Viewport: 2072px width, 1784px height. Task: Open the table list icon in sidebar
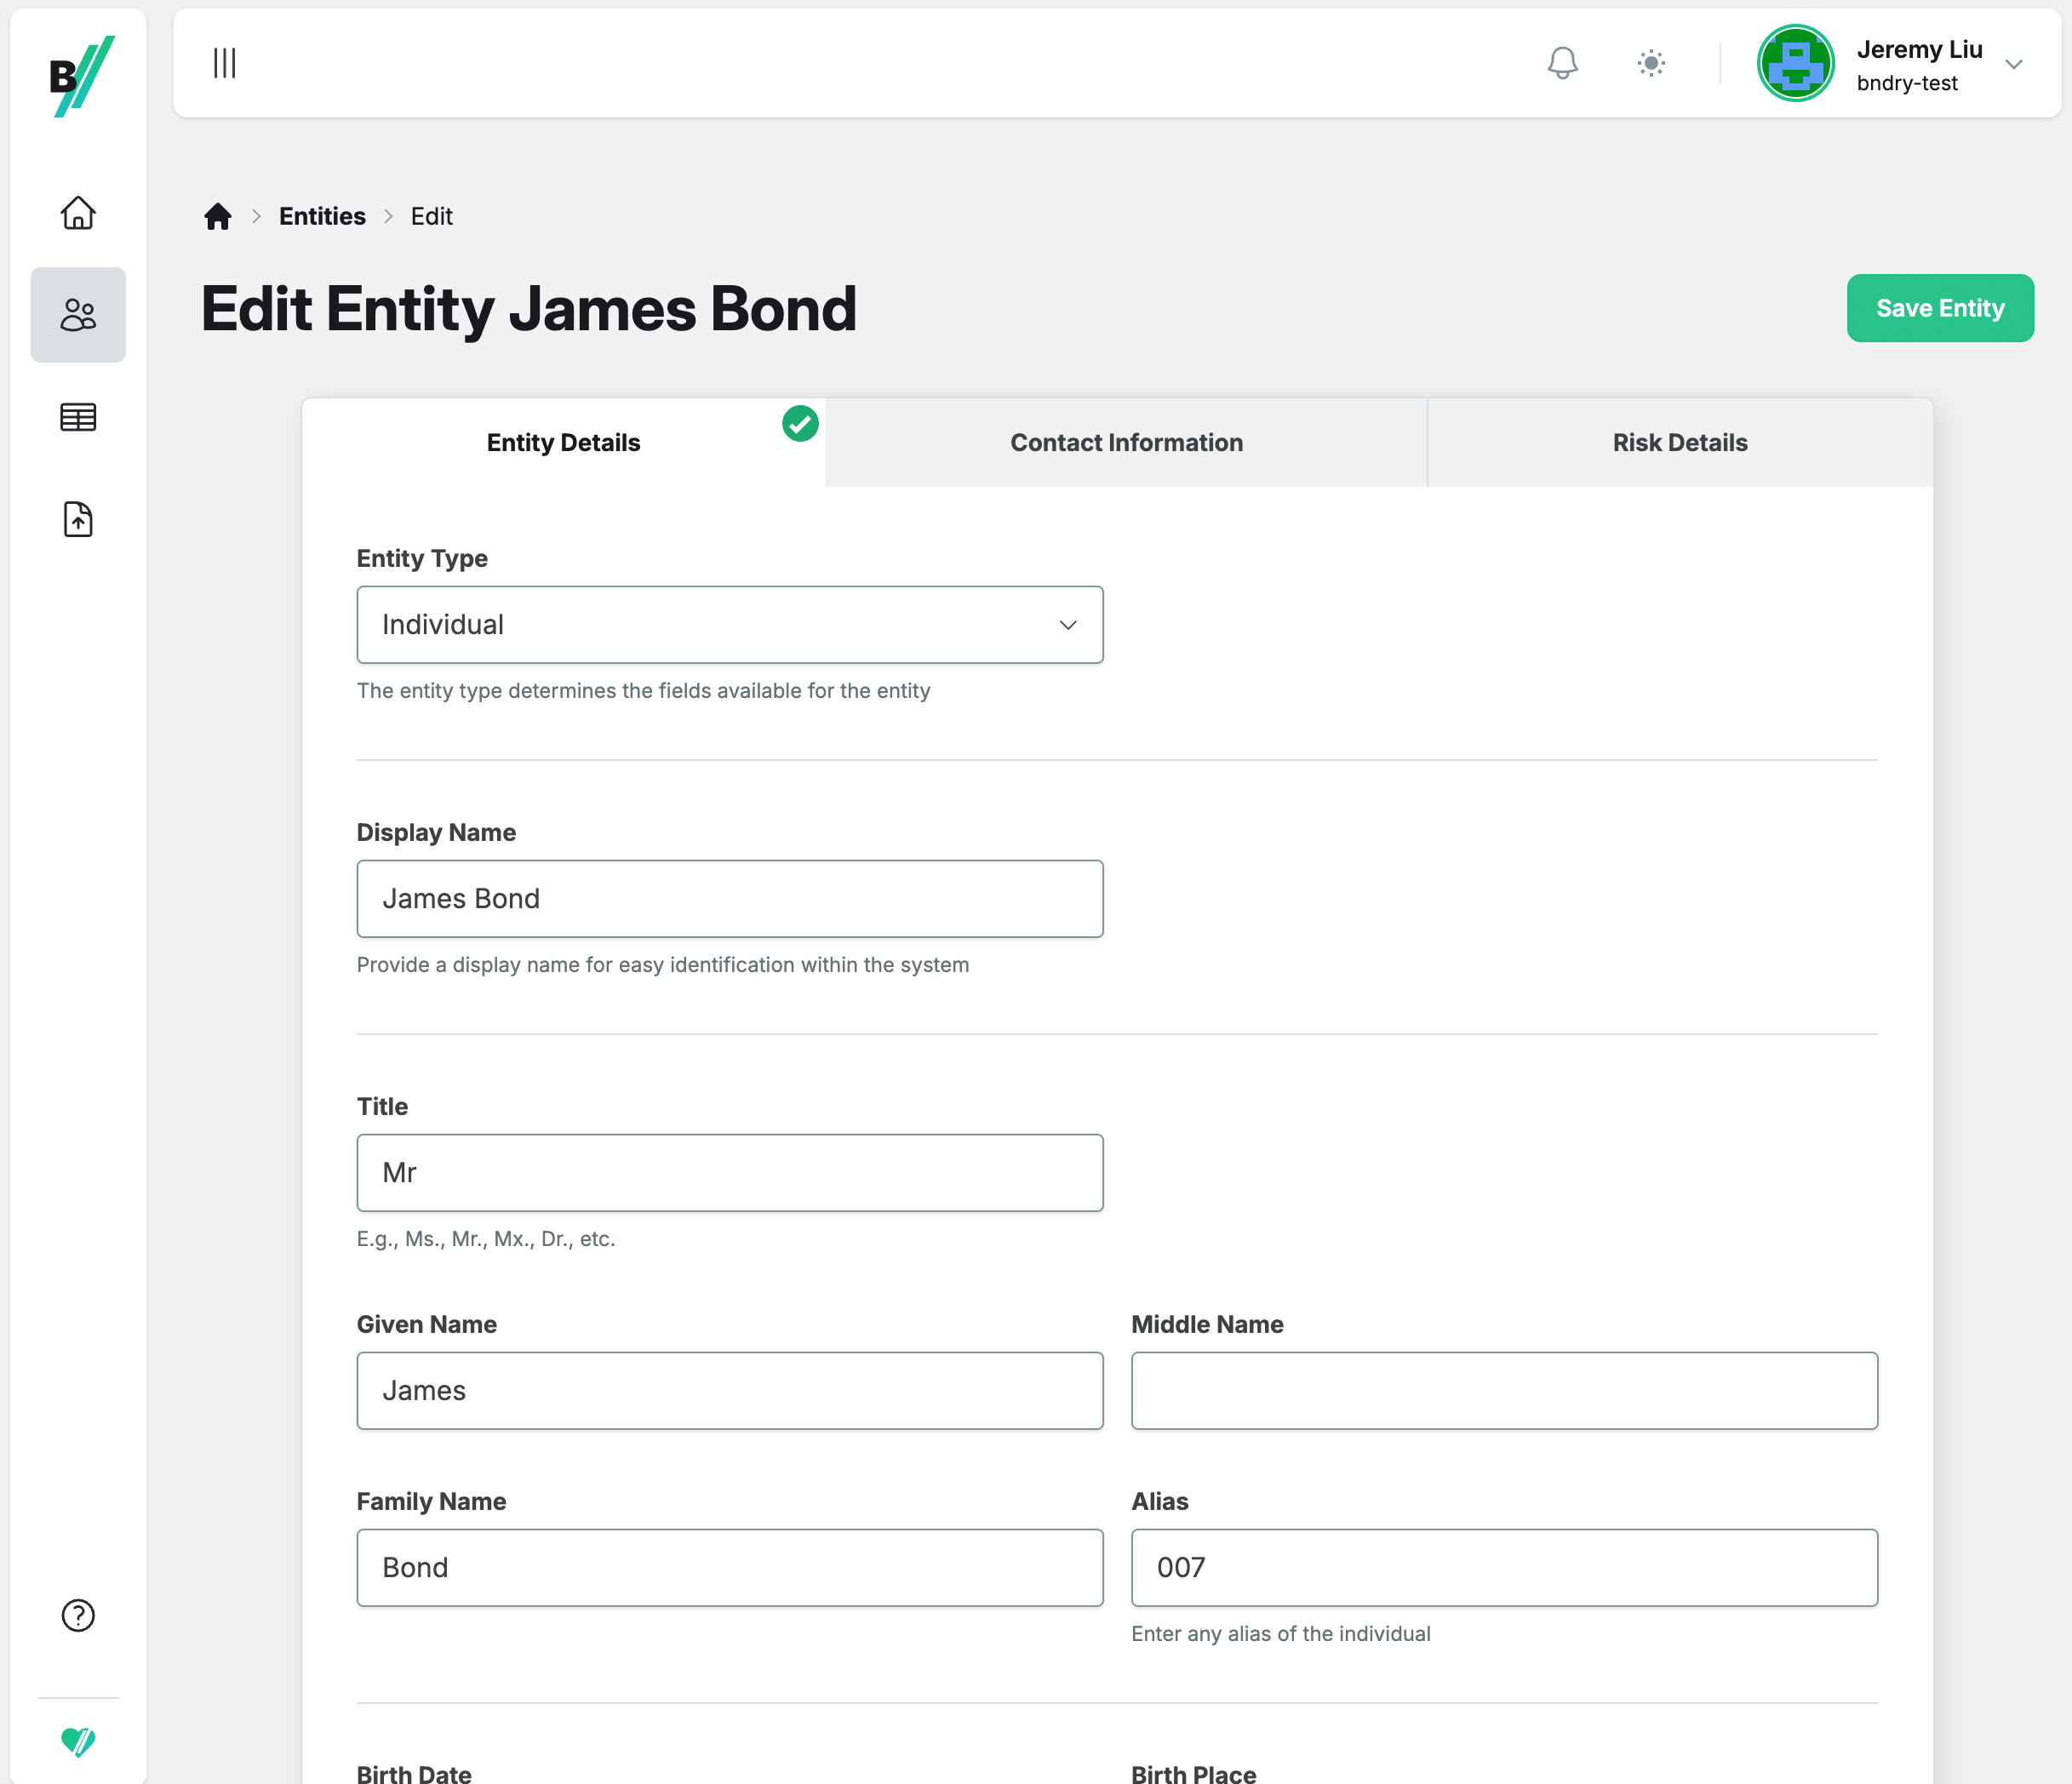pos(78,417)
